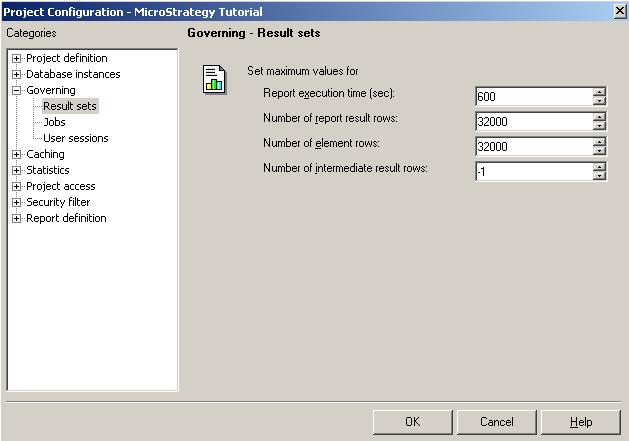Increase report execution time with up arrow
This screenshot has width=629, height=441.
[x=599, y=92]
